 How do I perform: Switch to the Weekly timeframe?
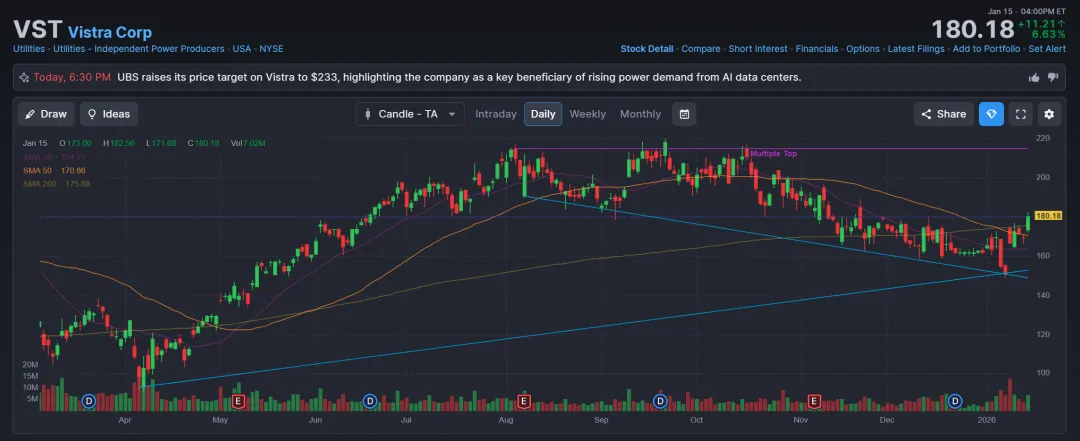(588, 114)
